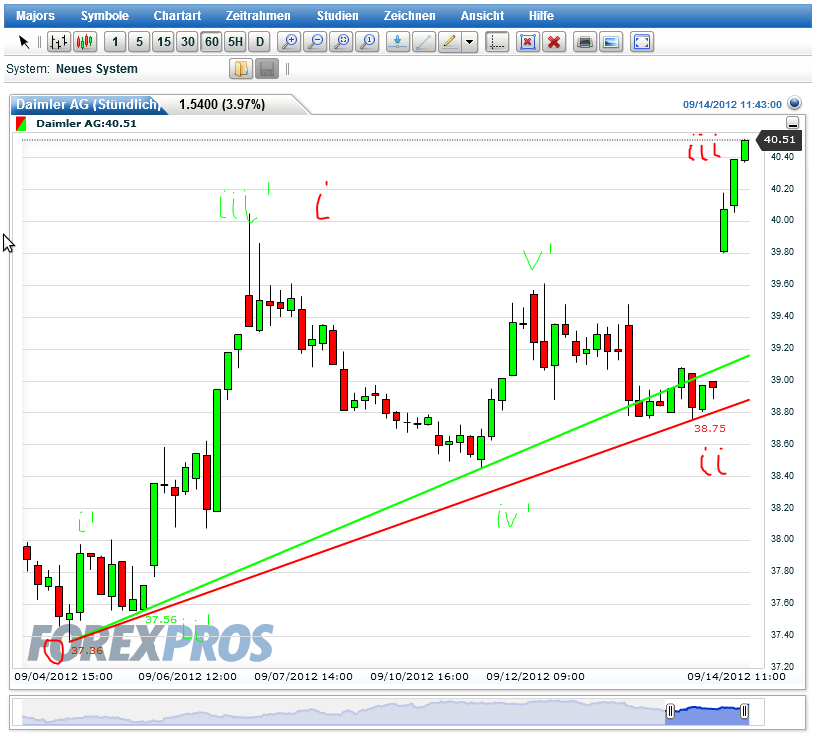The image size is (816, 735).
Task: Open the crosshair cursor tool
Action: point(497,42)
